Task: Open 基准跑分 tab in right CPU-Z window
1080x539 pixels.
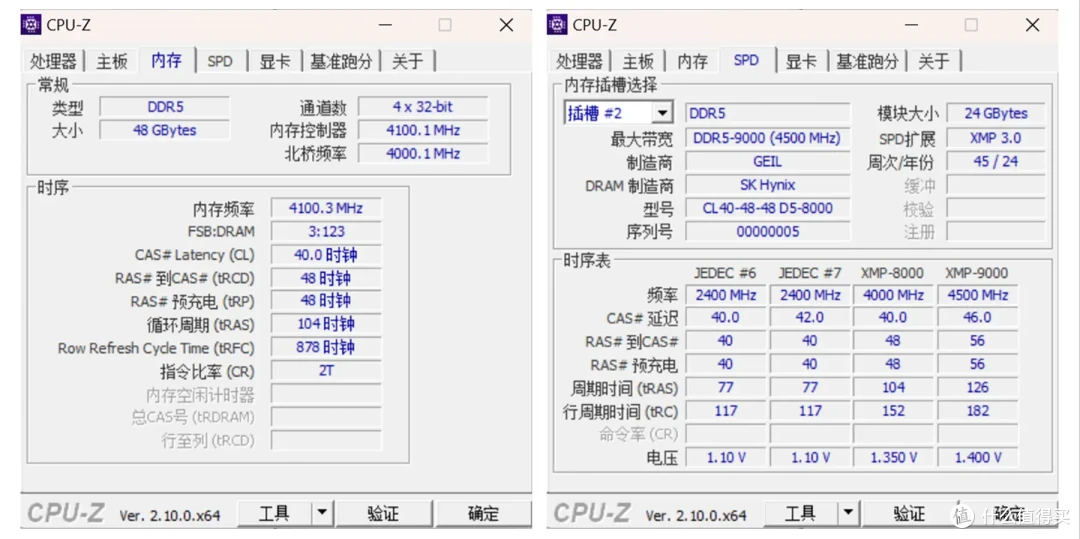Action: click(867, 61)
